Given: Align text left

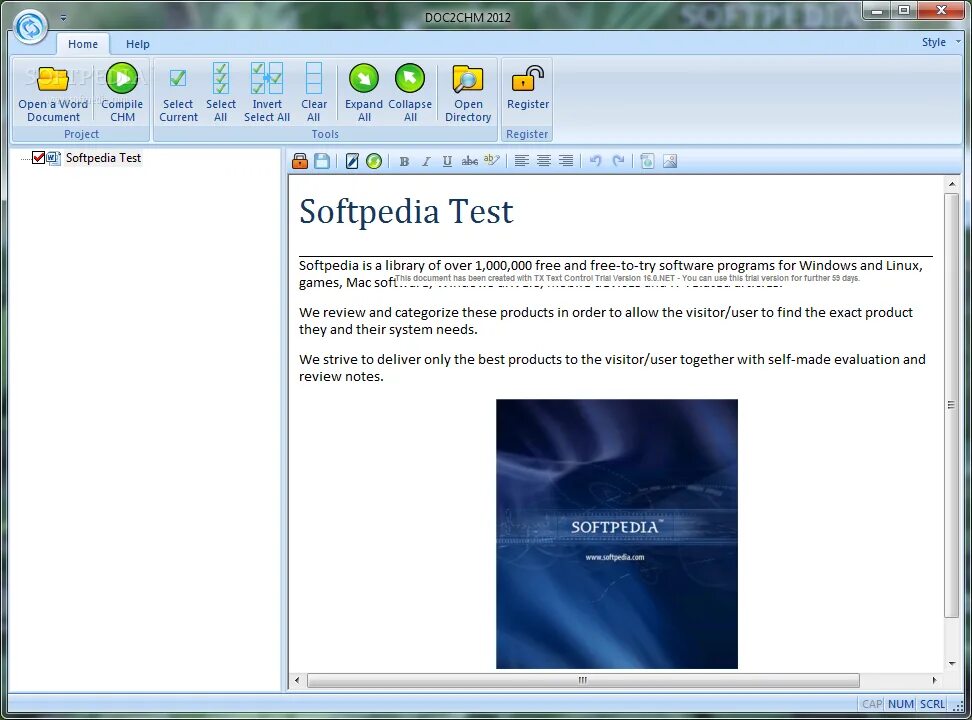Looking at the screenshot, I should click(522, 161).
